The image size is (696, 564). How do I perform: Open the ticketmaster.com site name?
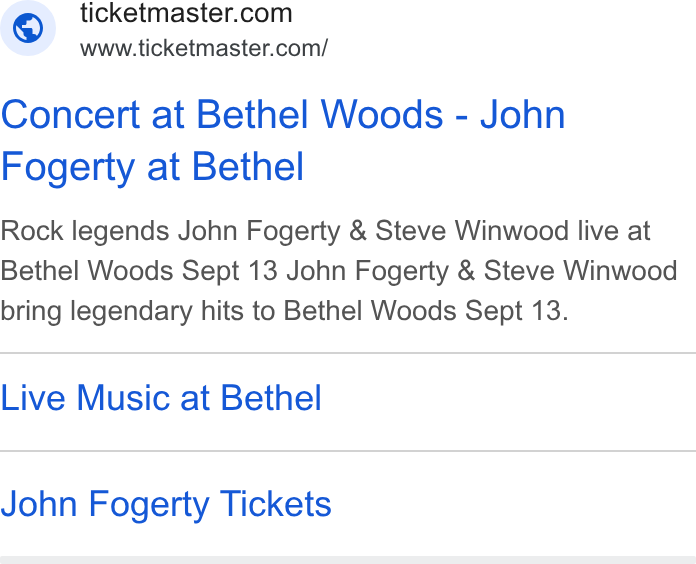click(186, 13)
